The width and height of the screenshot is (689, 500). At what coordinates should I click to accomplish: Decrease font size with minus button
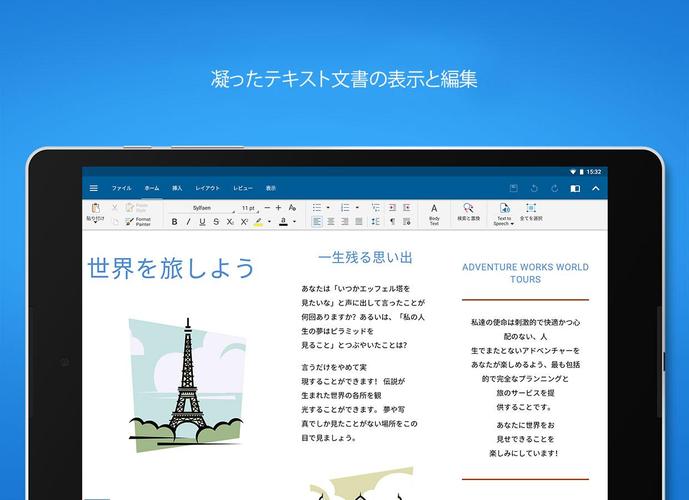[x=267, y=207]
